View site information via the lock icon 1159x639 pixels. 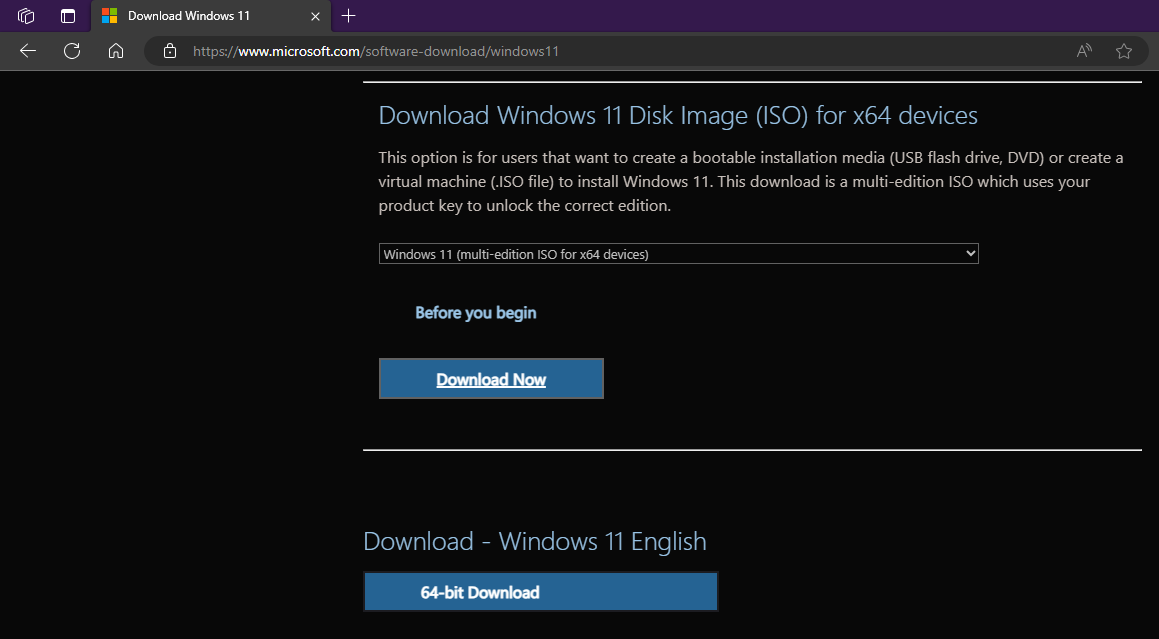(x=170, y=51)
